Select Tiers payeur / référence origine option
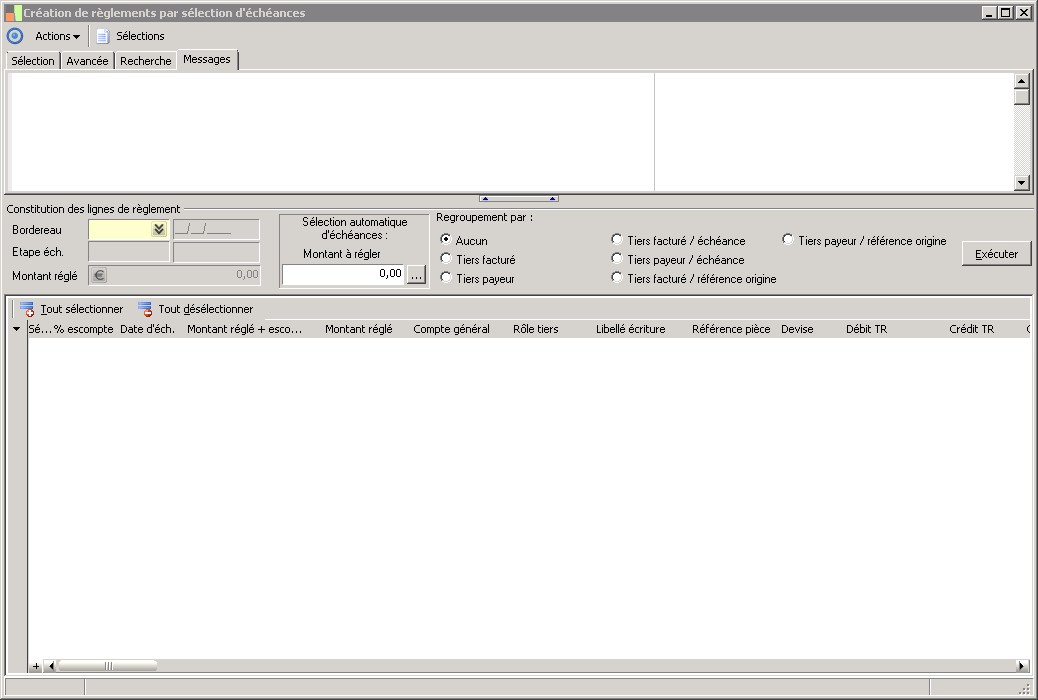The width and height of the screenshot is (1038, 700). 787,239
